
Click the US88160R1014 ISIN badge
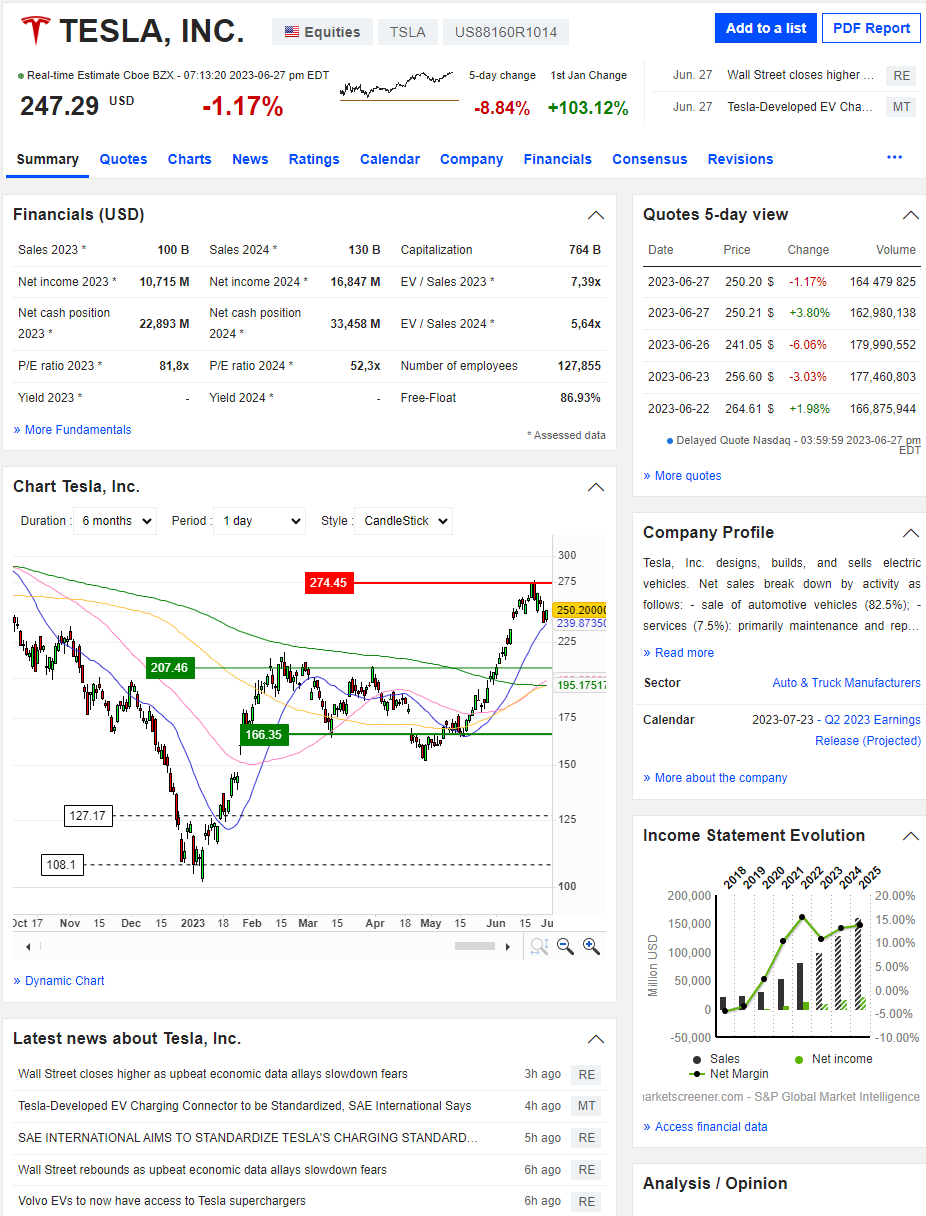point(506,32)
